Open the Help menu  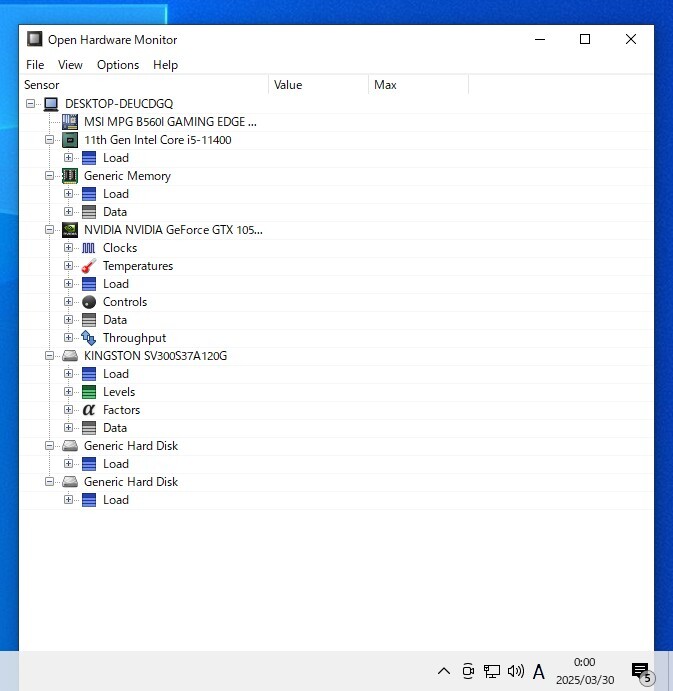(x=165, y=65)
